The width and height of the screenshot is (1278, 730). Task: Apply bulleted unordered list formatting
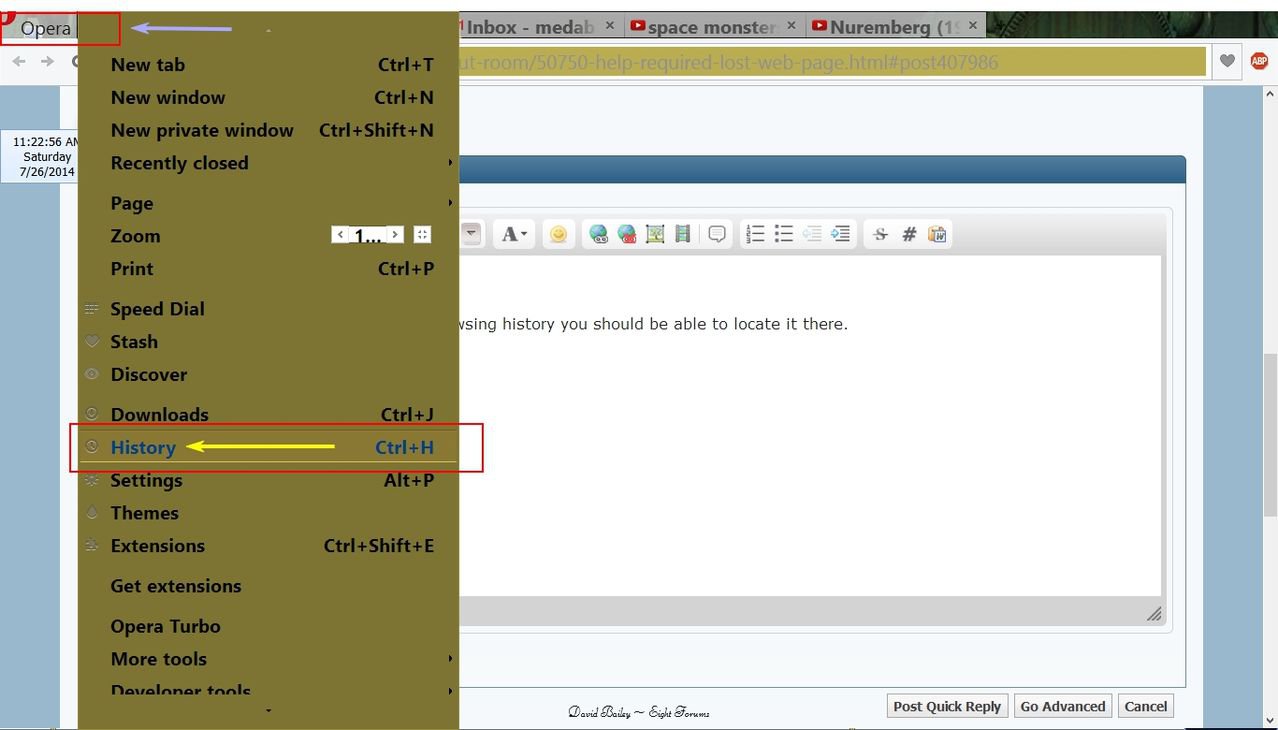[x=783, y=234]
